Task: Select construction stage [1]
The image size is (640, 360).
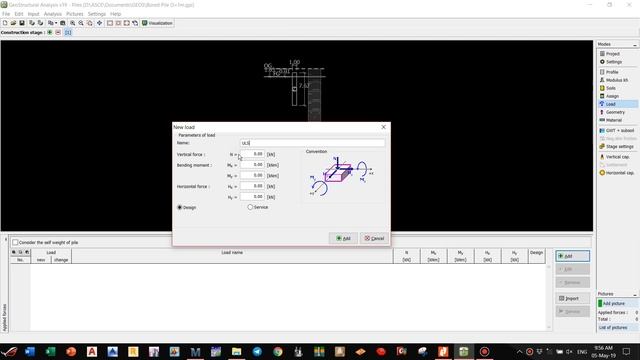Action: tap(68, 32)
